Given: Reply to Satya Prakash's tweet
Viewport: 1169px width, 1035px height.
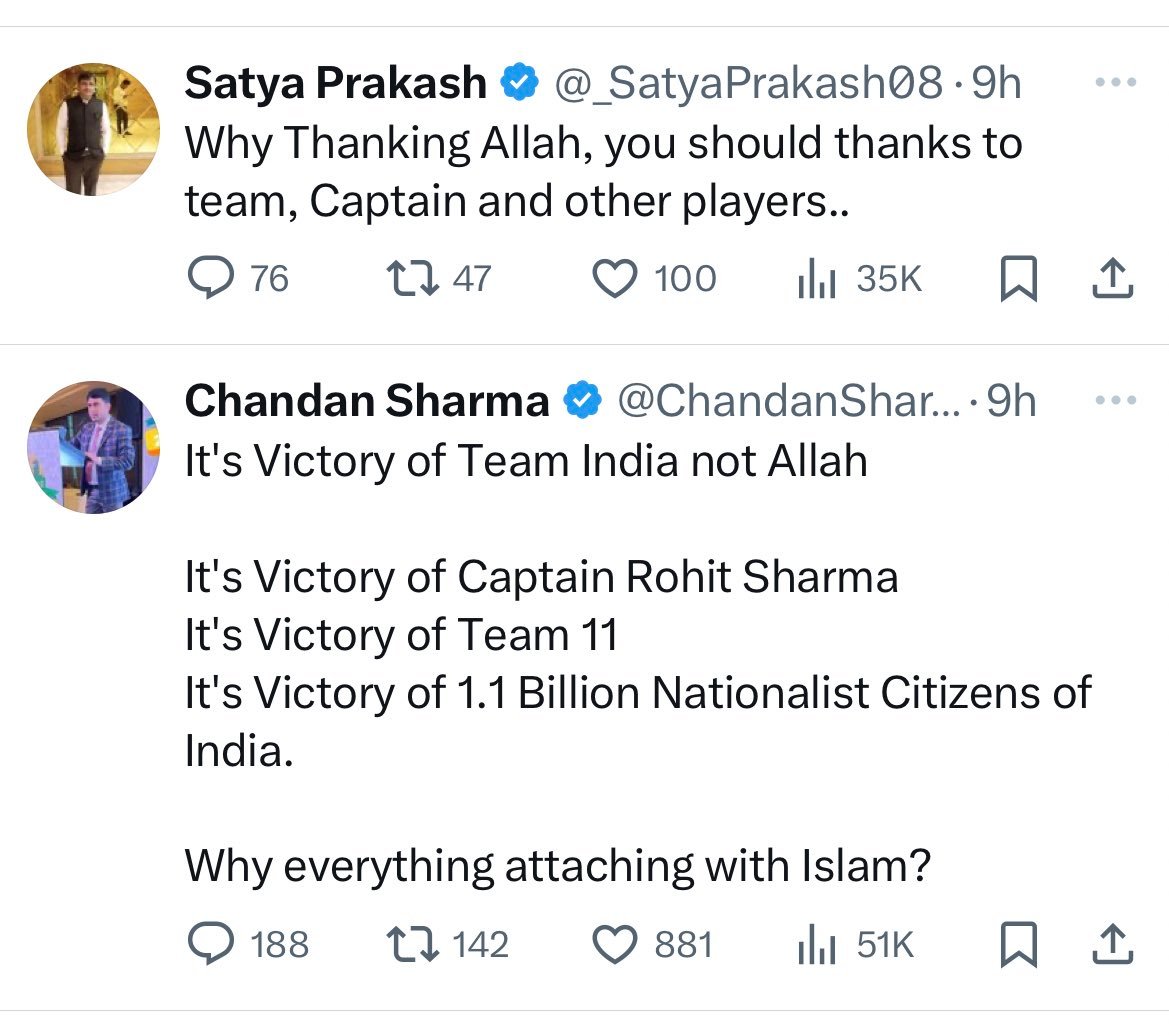Looking at the screenshot, I should point(209,278).
